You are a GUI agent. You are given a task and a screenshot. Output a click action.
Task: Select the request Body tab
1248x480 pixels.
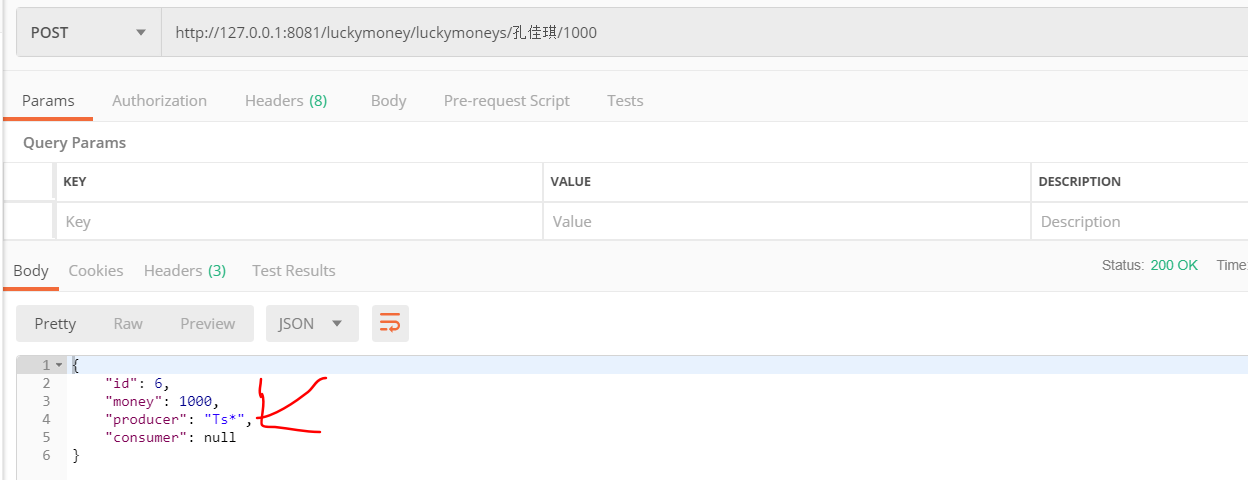pyautogui.click(x=388, y=101)
